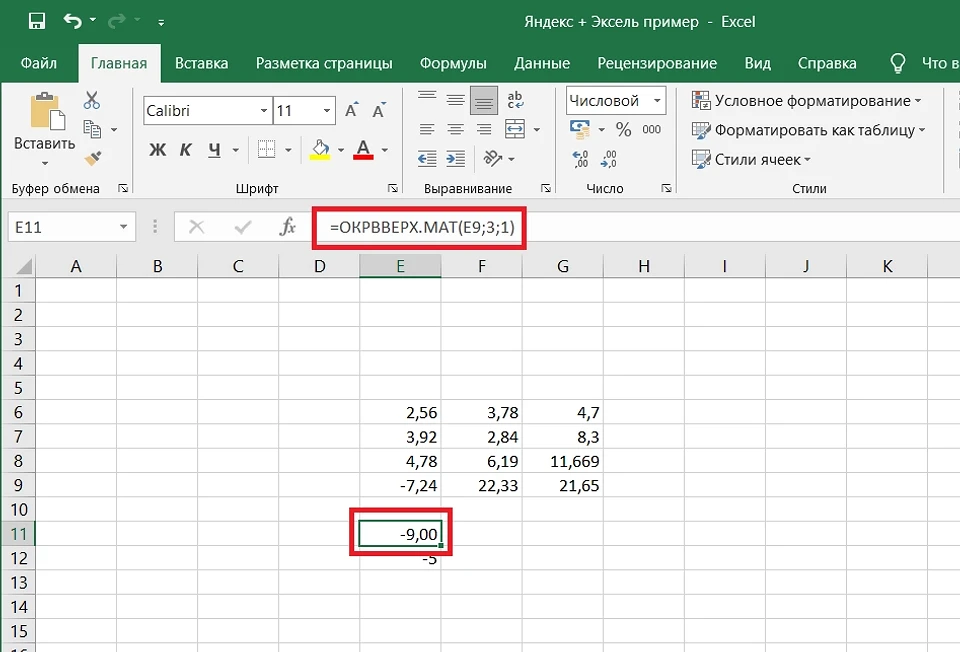Open the Файл menu

[39, 62]
